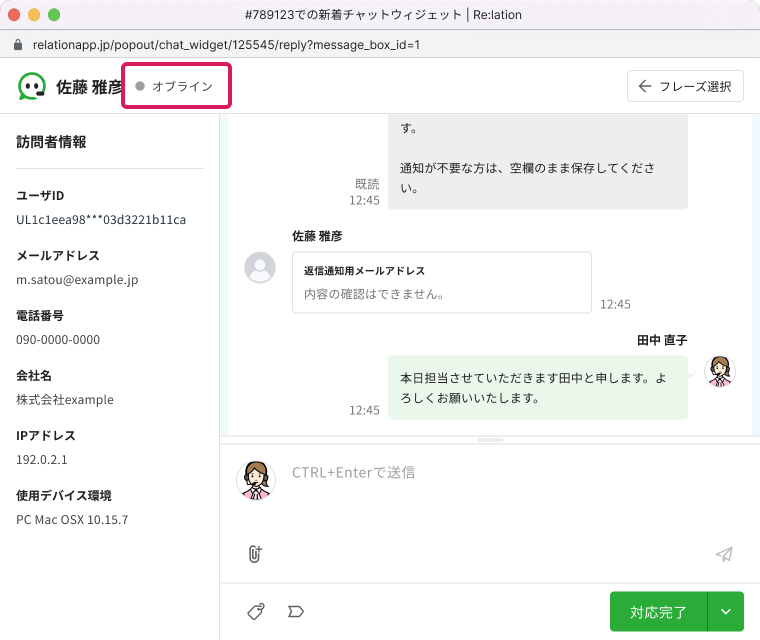Image resolution: width=760 pixels, height=640 pixels.
Task: Open the dropdown arrow next to 対応完了
Action: pos(726,611)
